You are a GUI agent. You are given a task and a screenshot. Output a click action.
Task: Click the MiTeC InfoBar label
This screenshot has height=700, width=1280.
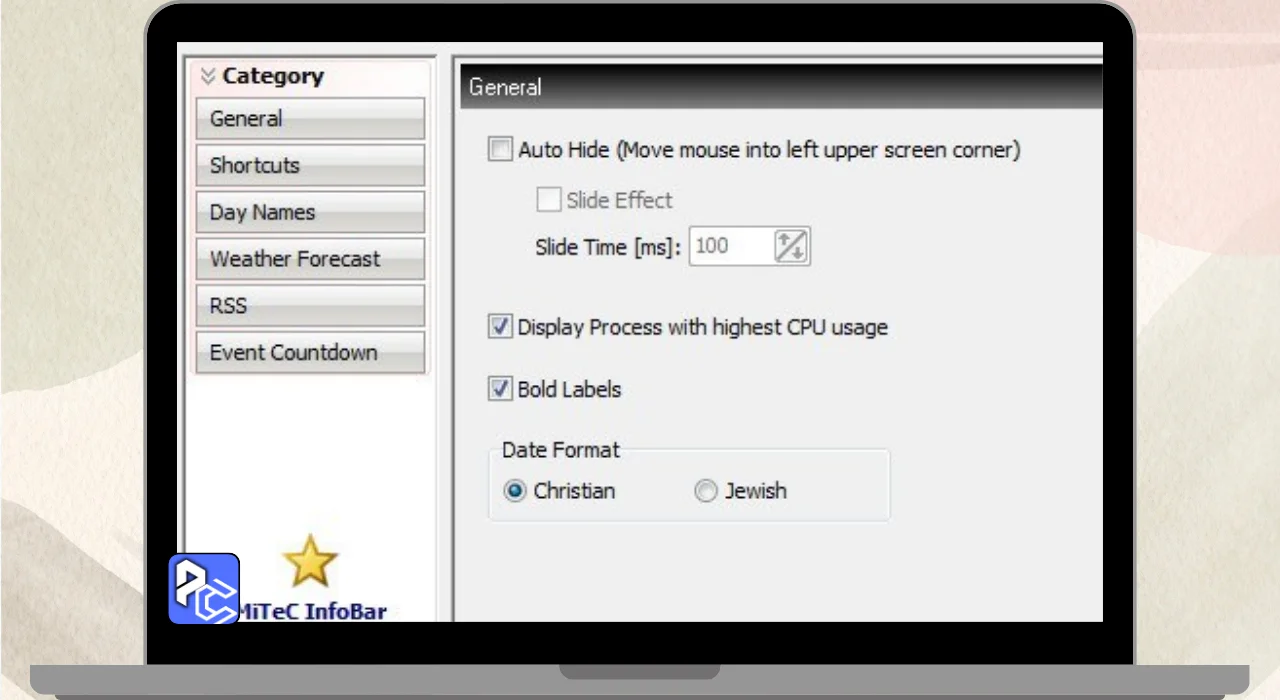[312, 612]
